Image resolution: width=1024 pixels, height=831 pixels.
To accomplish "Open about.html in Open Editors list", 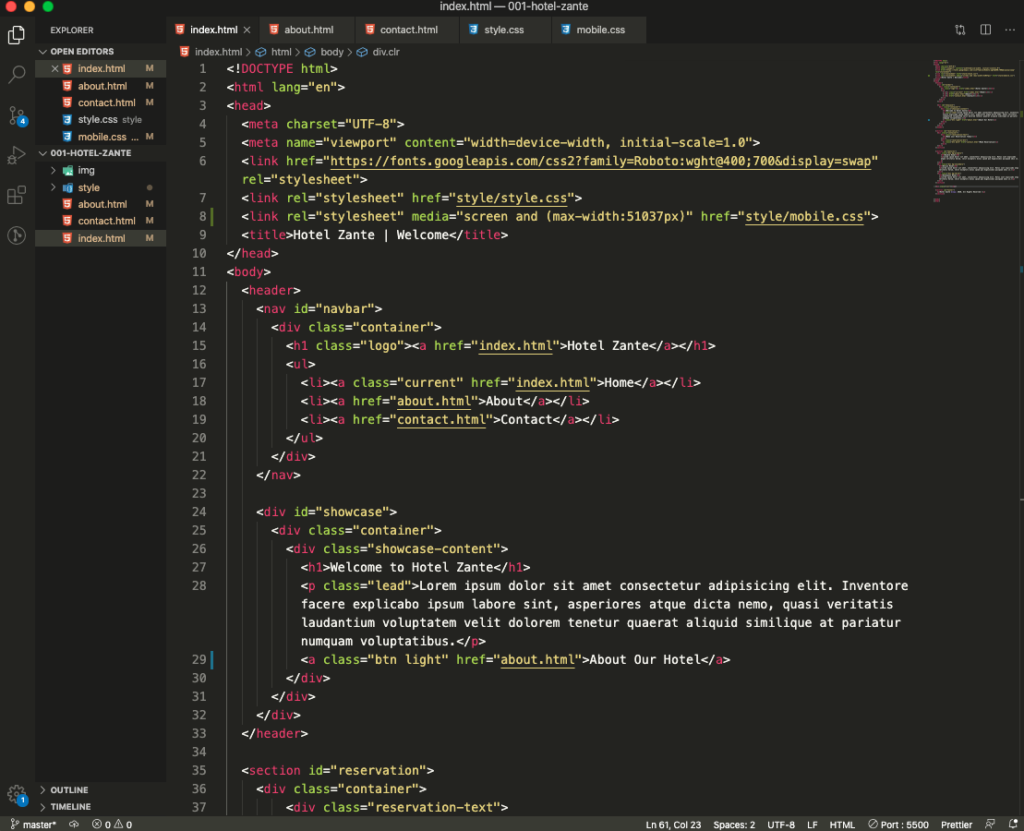I will tap(102, 86).
